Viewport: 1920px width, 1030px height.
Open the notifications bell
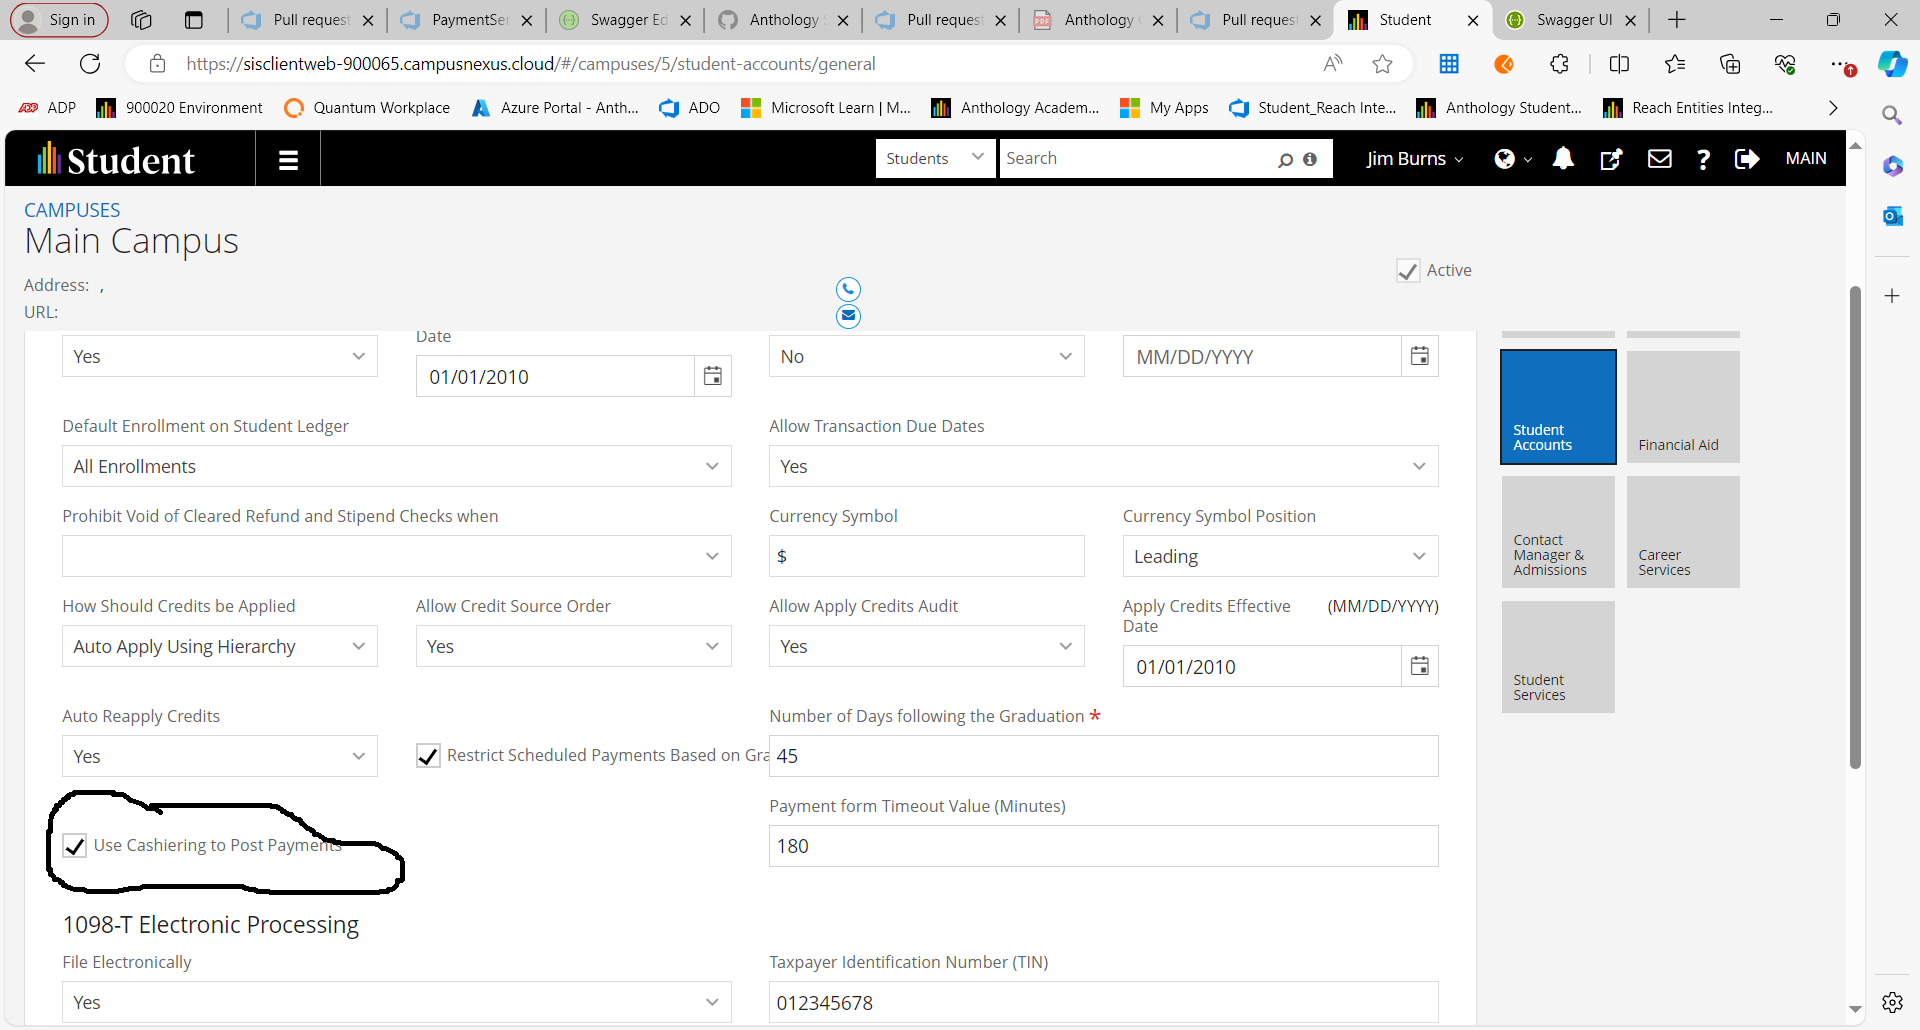[1563, 159]
